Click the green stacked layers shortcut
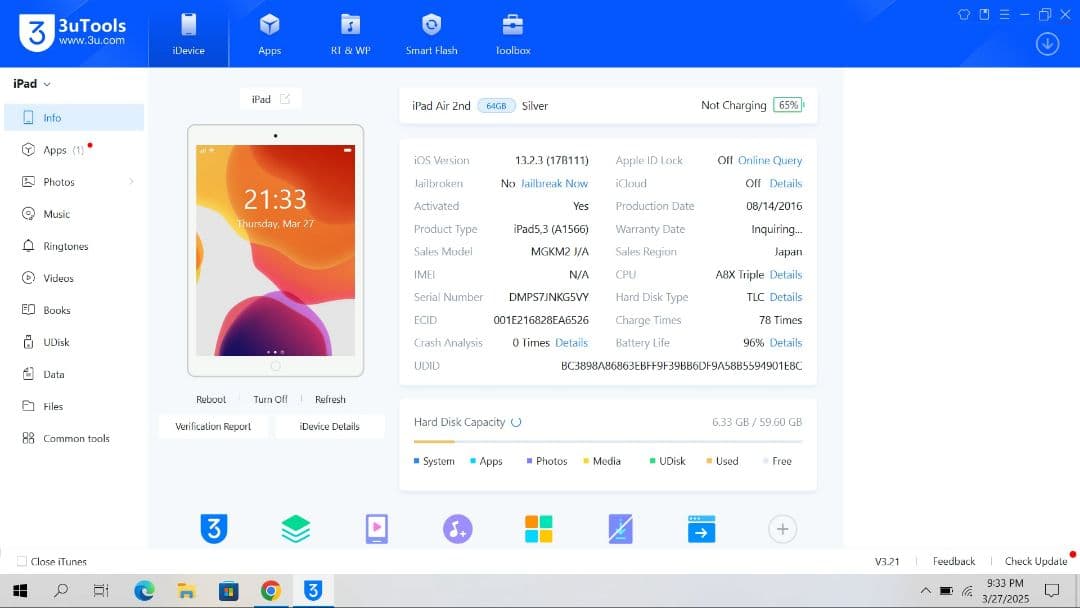This screenshot has width=1080, height=608. pyautogui.click(x=296, y=529)
